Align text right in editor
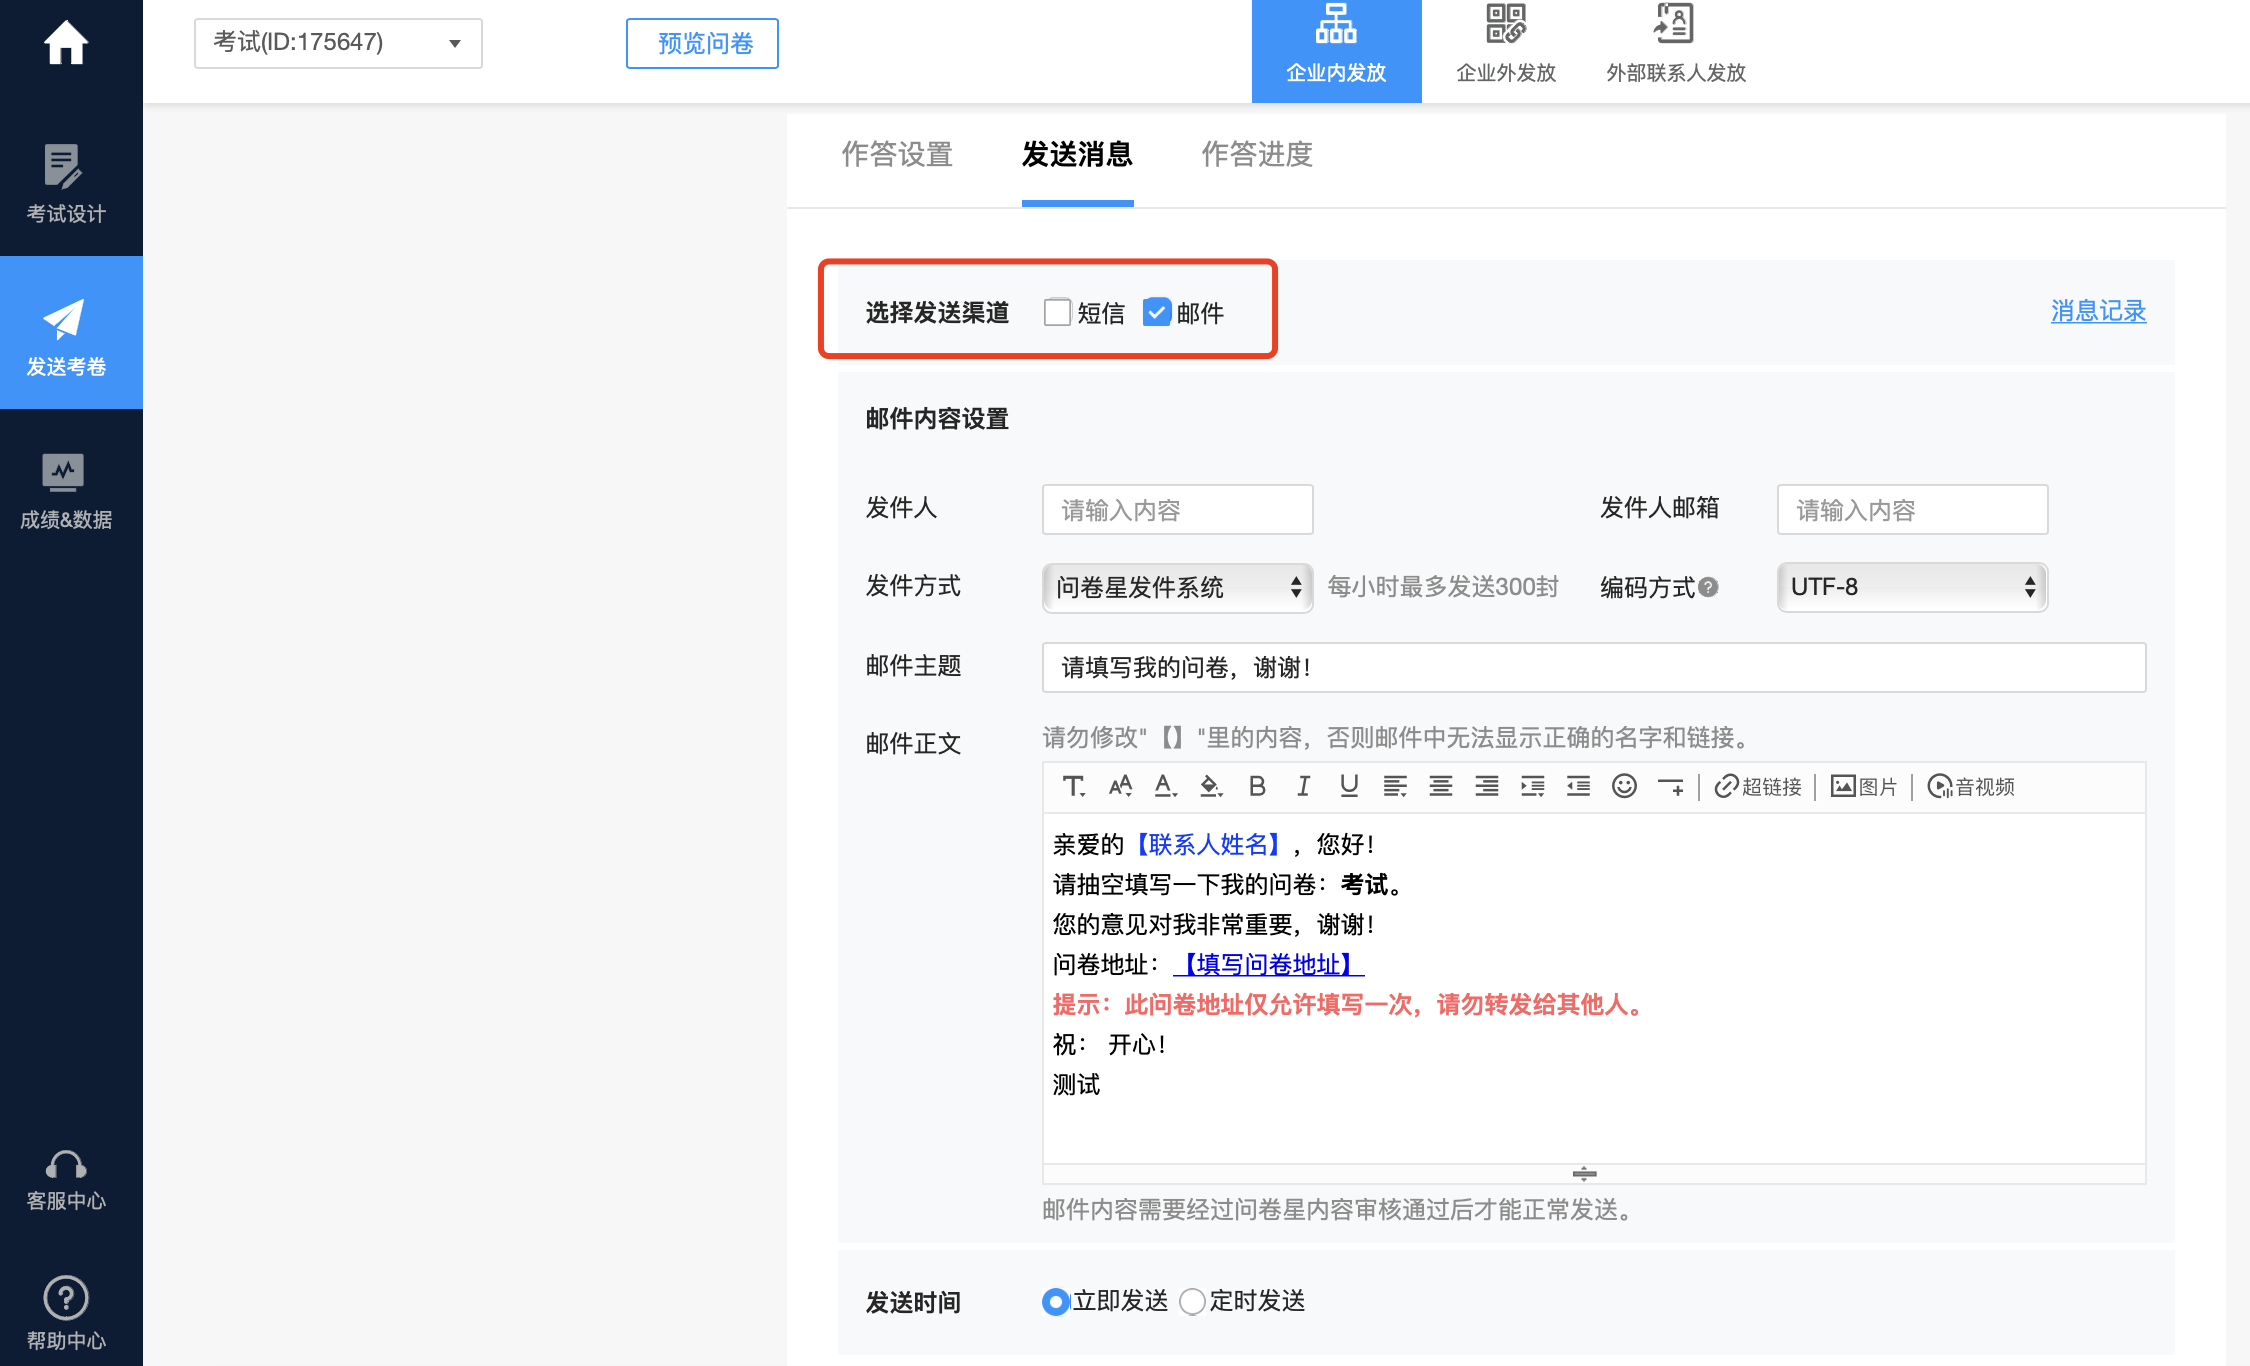This screenshot has width=2250, height=1366. tap(1487, 787)
